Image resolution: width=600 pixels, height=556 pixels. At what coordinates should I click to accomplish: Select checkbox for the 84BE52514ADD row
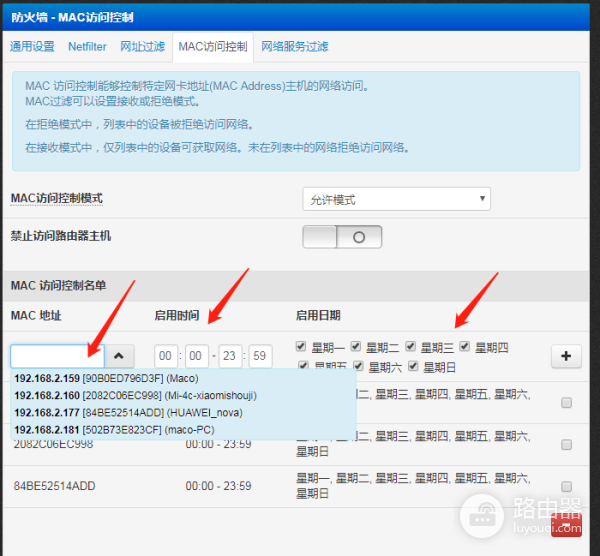click(566, 485)
